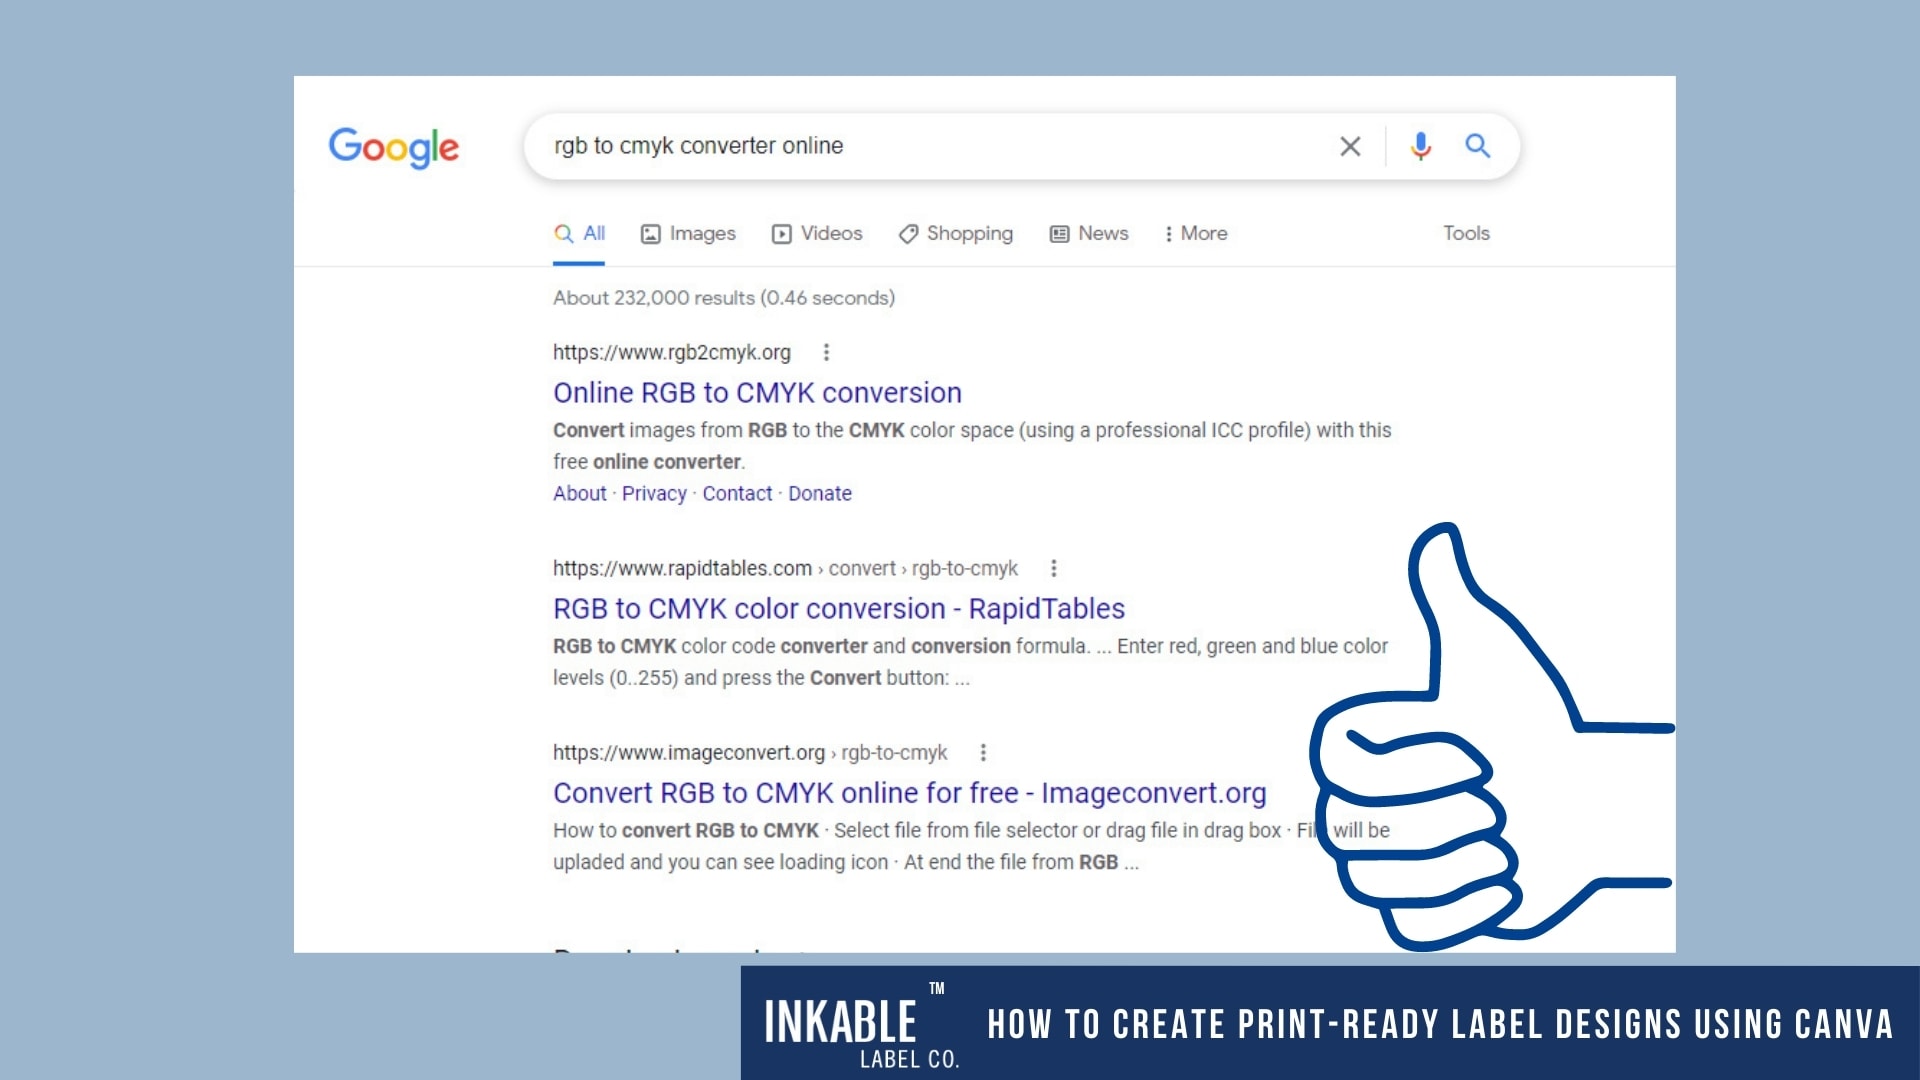Open the three-dot menu for Imageconvert.org result

coord(985,753)
